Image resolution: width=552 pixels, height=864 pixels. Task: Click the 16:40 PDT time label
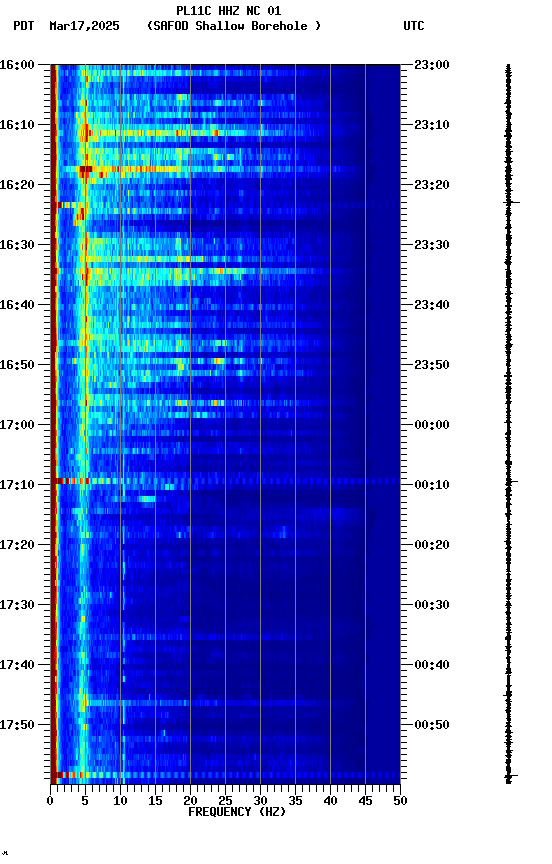coord(17,305)
